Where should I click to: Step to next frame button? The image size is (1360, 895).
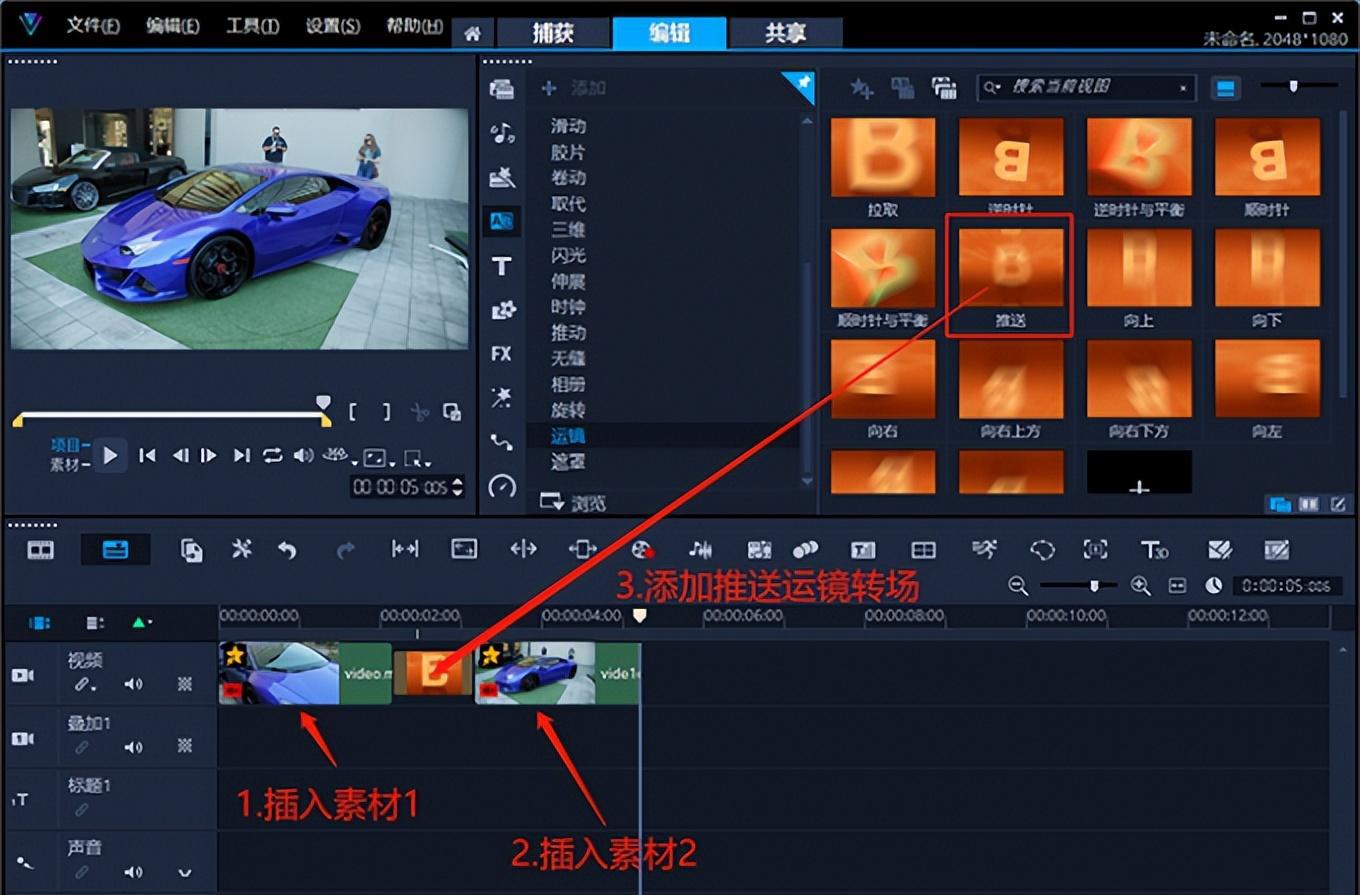pos(208,456)
